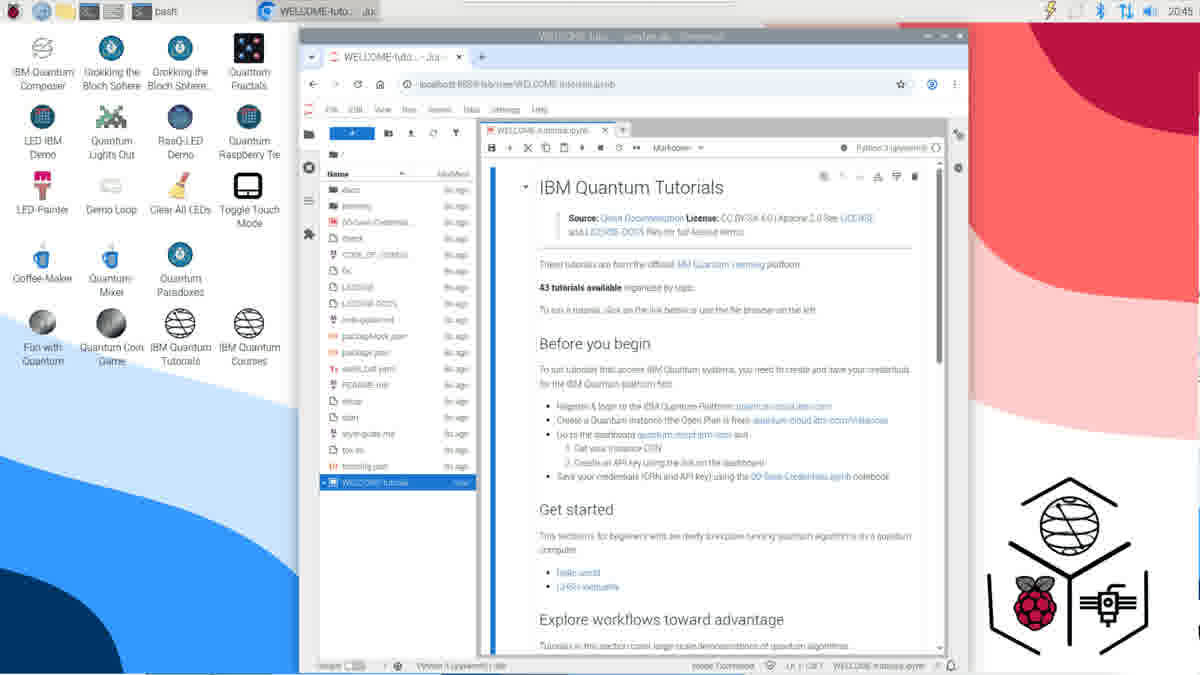Open the Markdown cell type dropdown

(678, 148)
